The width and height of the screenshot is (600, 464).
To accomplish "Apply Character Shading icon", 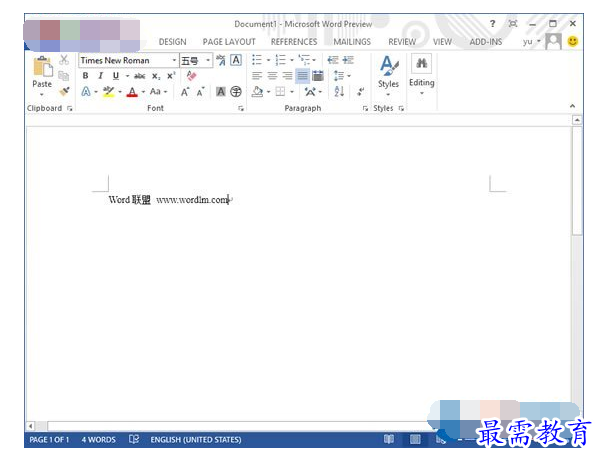I will (221, 92).
